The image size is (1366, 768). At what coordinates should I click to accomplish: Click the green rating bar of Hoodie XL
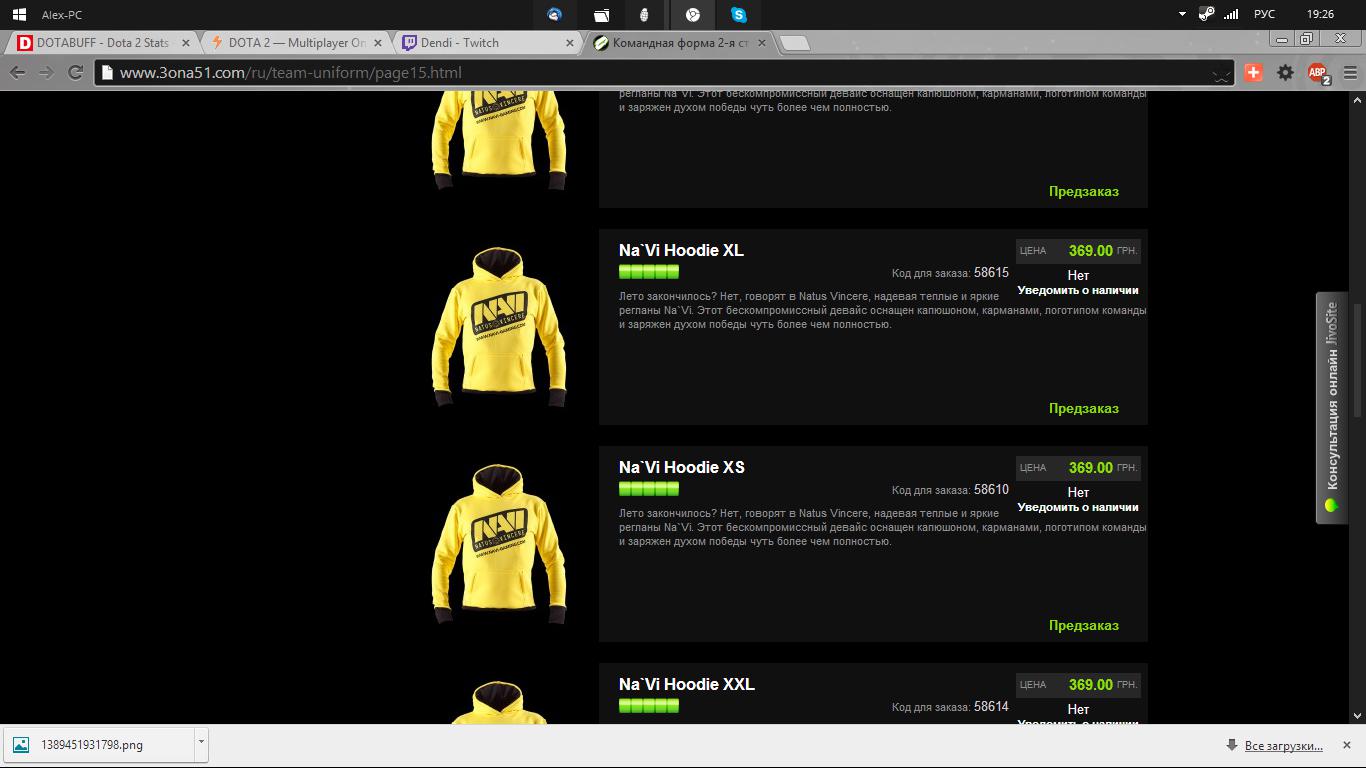click(649, 272)
